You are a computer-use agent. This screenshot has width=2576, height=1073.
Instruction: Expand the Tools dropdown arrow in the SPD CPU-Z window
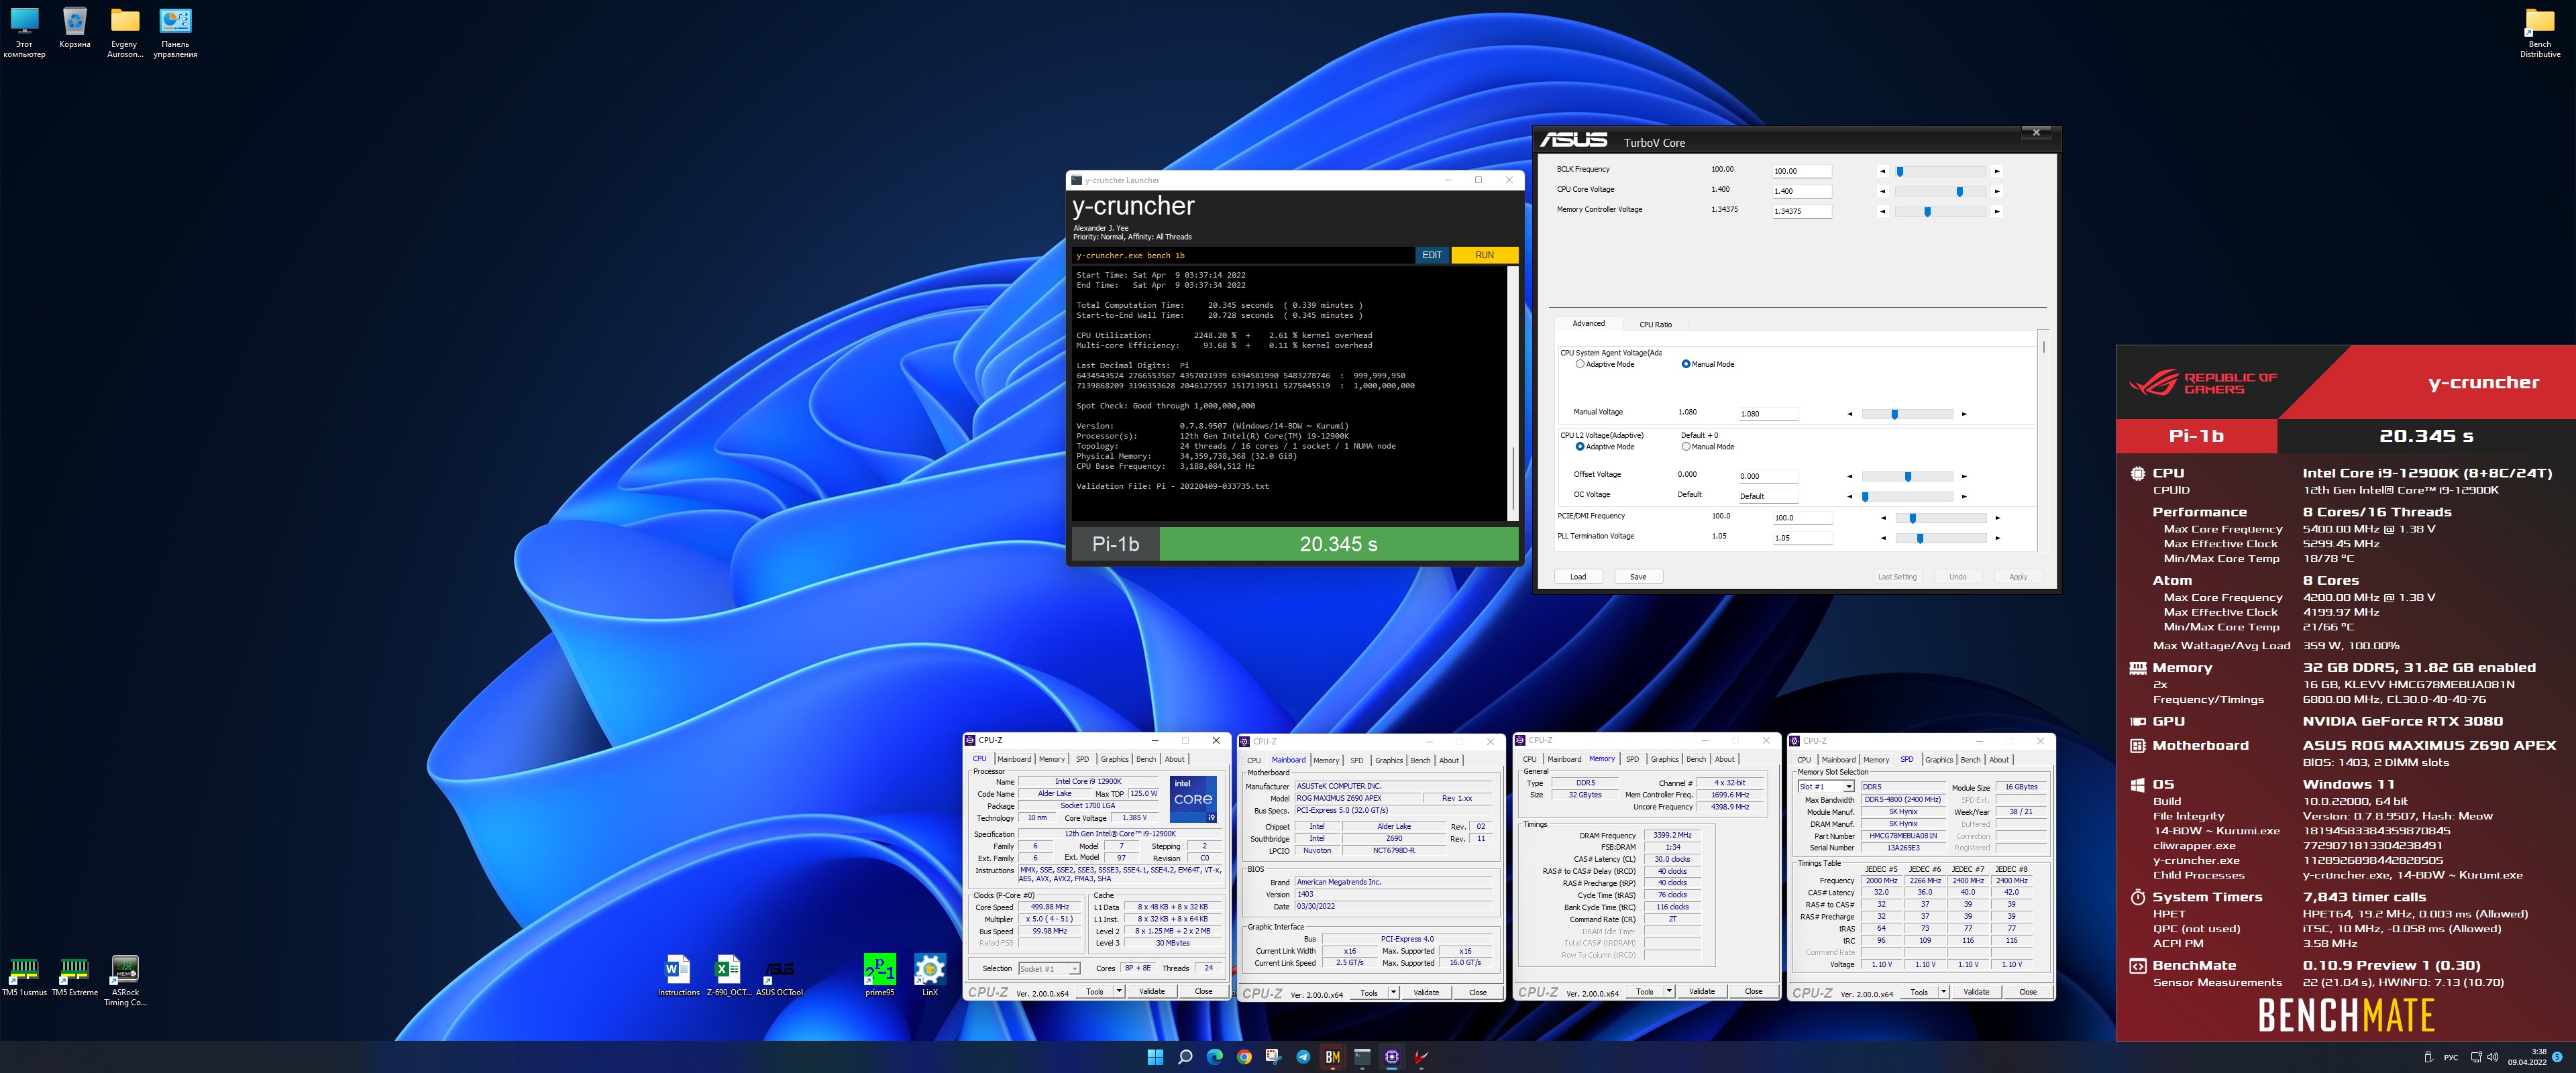click(x=1943, y=992)
